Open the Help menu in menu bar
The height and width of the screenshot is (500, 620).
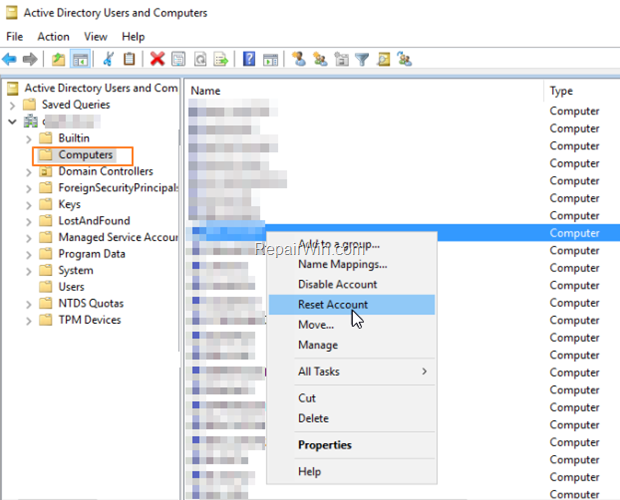pyautogui.click(x=133, y=37)
